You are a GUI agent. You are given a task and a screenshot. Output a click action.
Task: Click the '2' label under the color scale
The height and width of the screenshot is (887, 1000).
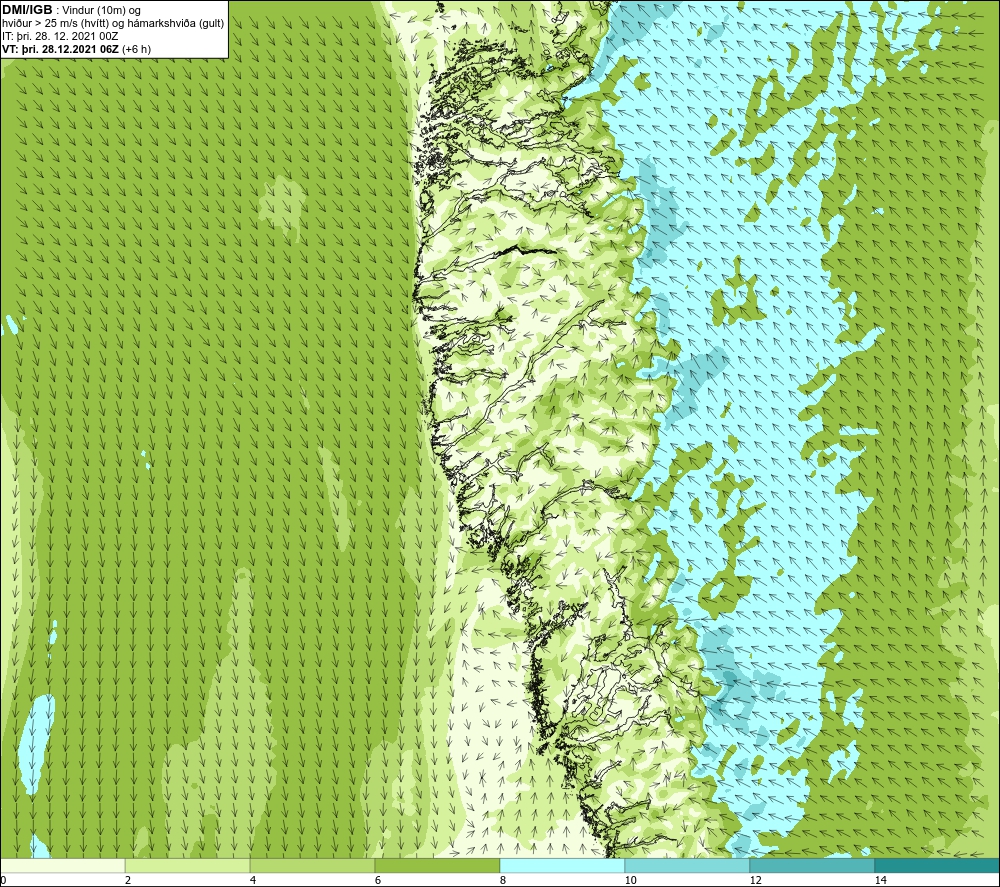coord(128,881)
